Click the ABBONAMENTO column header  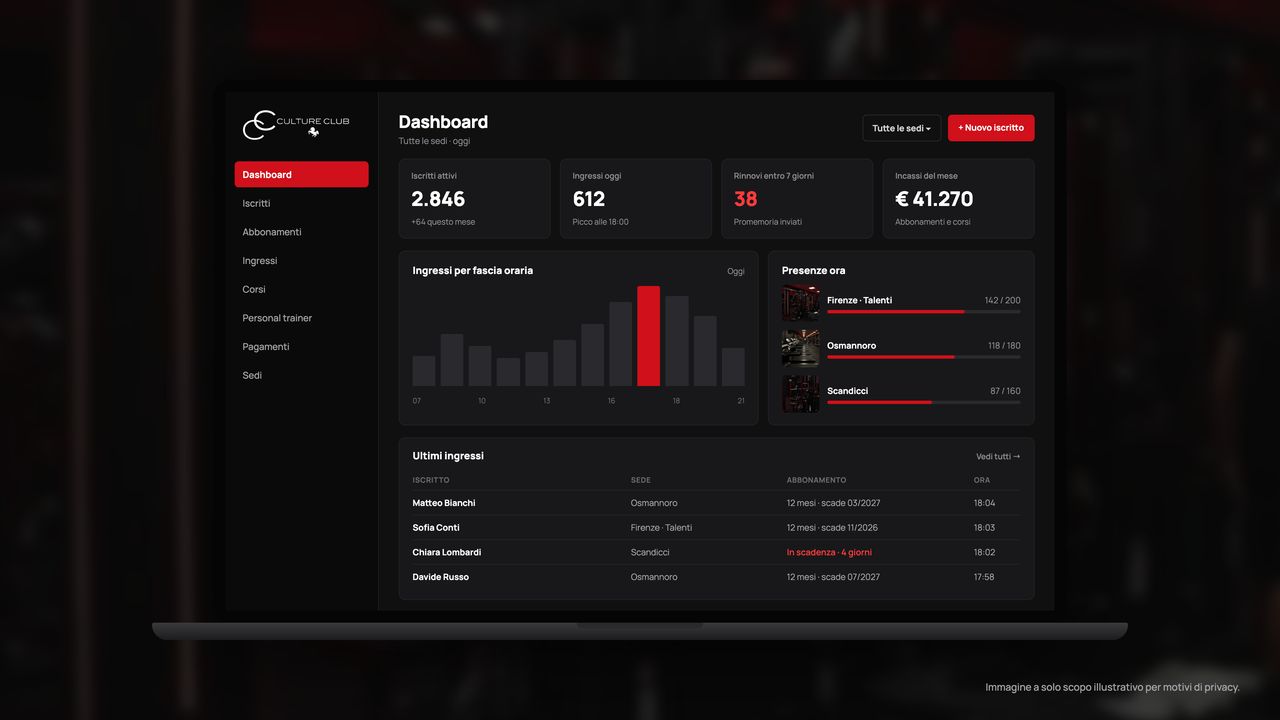816,480
